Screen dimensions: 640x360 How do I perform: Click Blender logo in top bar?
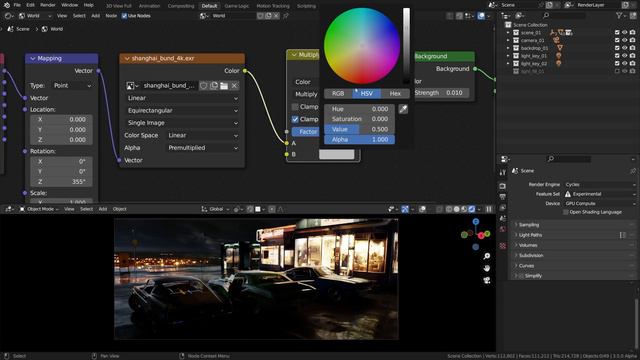point(7,5)
